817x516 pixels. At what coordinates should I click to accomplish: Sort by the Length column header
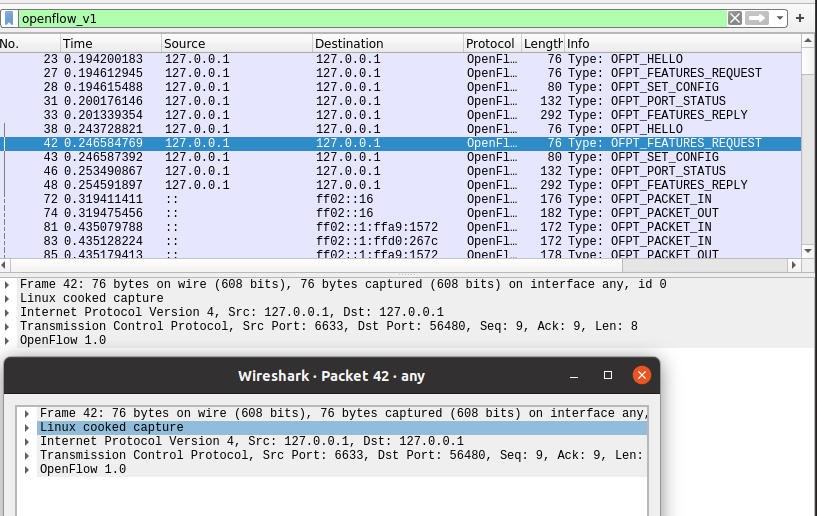542,44
